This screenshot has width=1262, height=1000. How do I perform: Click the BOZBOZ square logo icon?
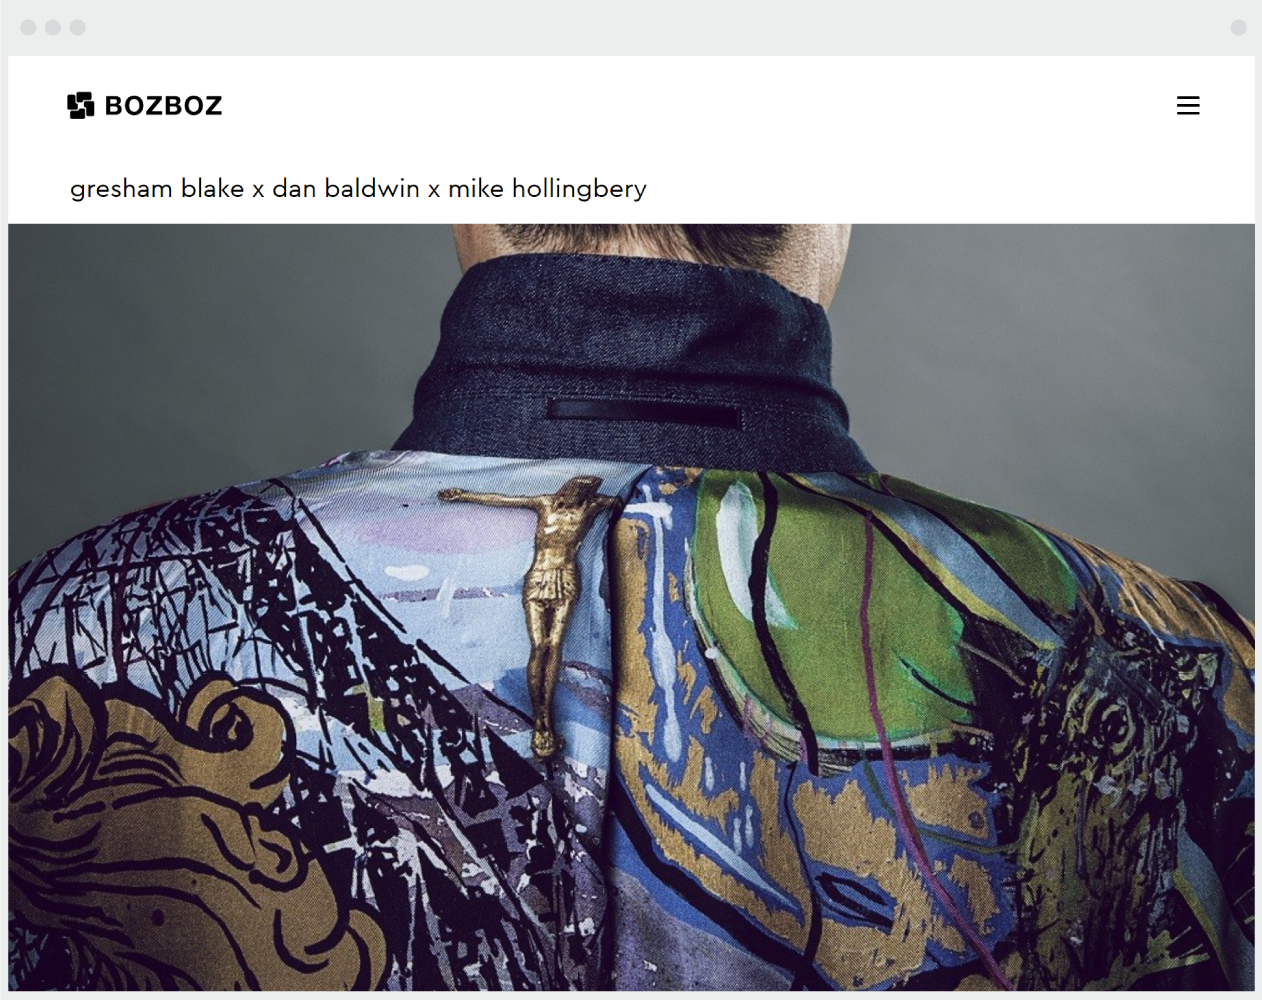coord(81,105)
